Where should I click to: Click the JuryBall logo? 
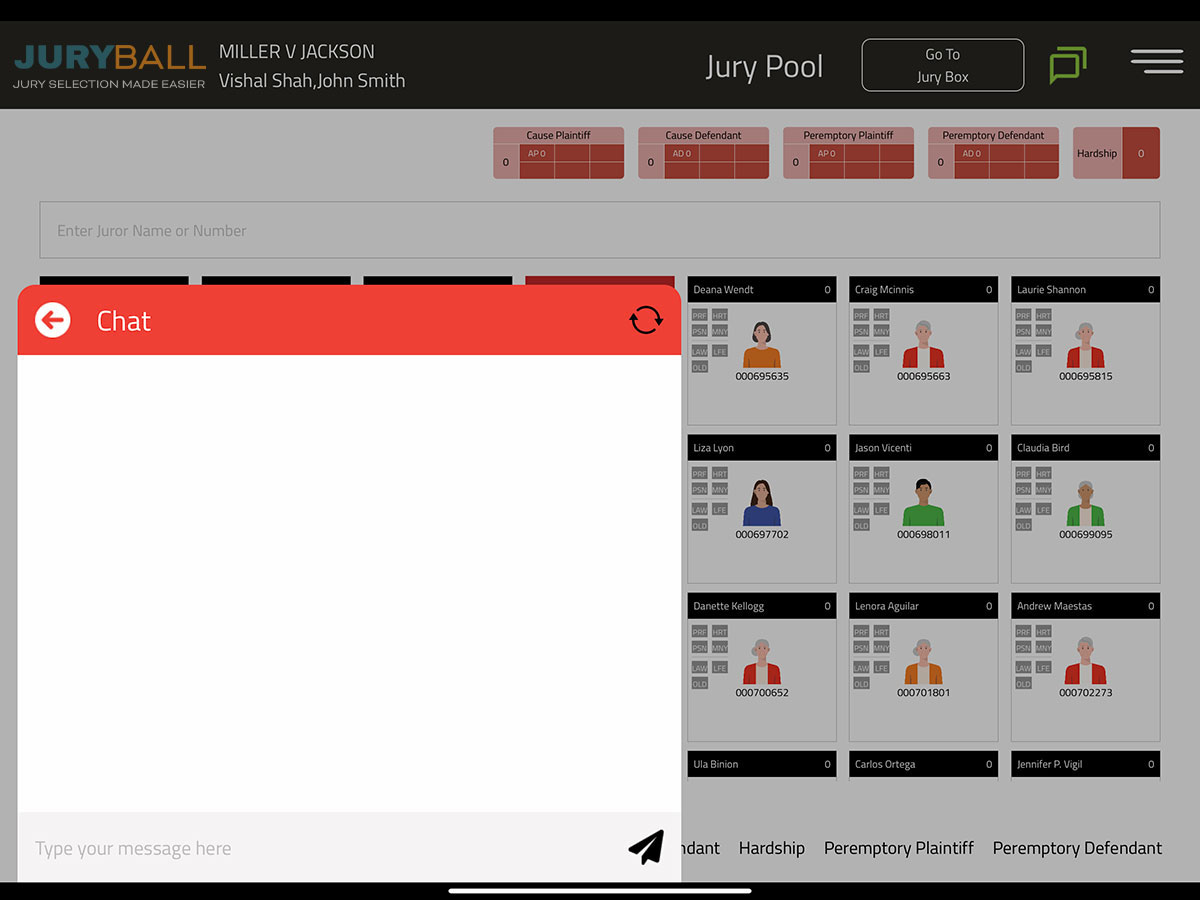click(109, 64)
